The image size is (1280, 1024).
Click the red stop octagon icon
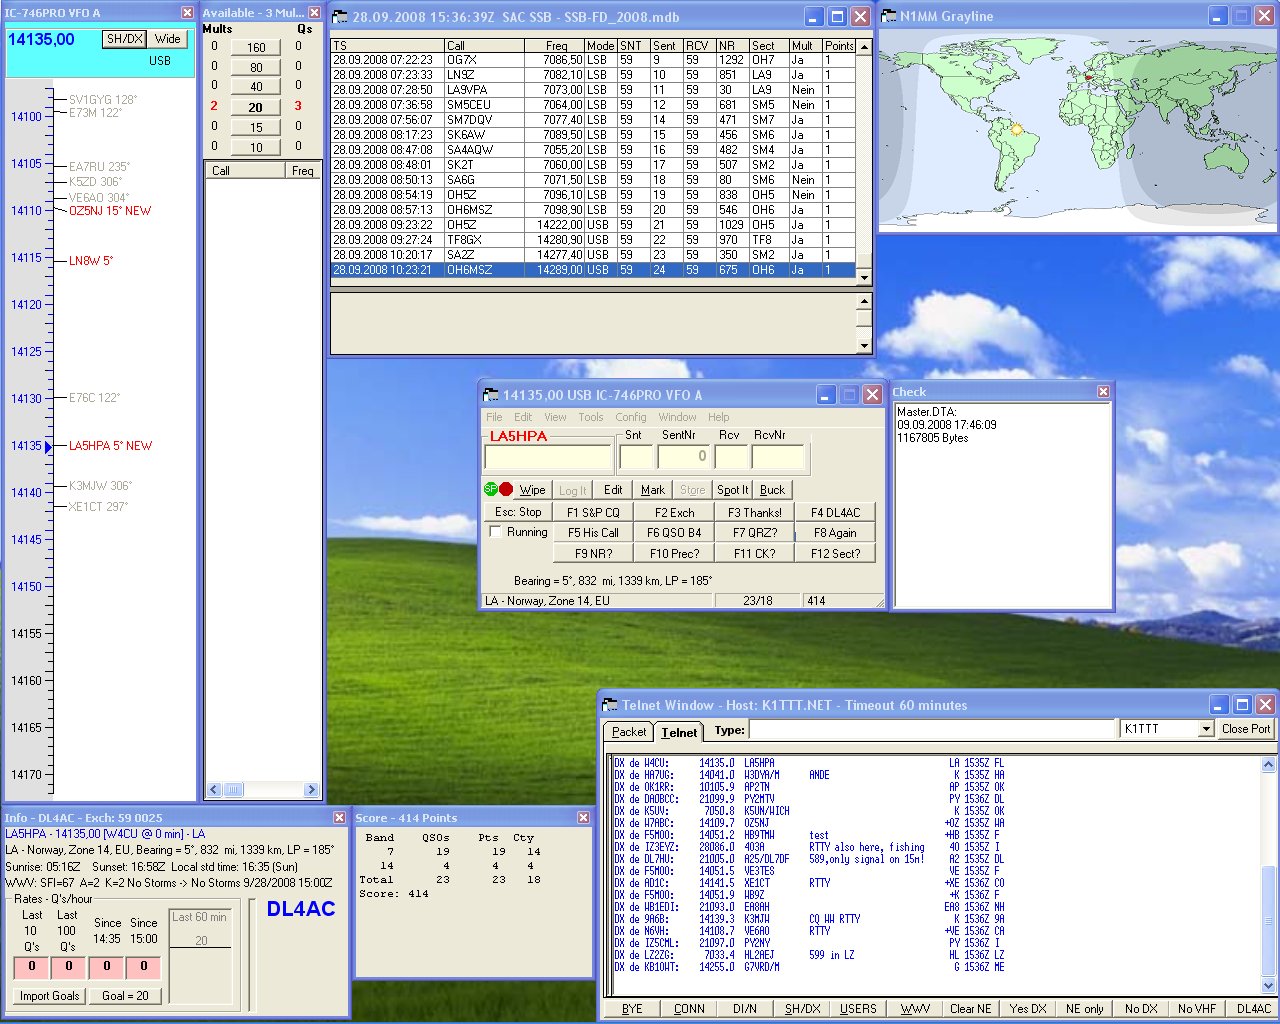pyautogui.click(x=506, y=489)
